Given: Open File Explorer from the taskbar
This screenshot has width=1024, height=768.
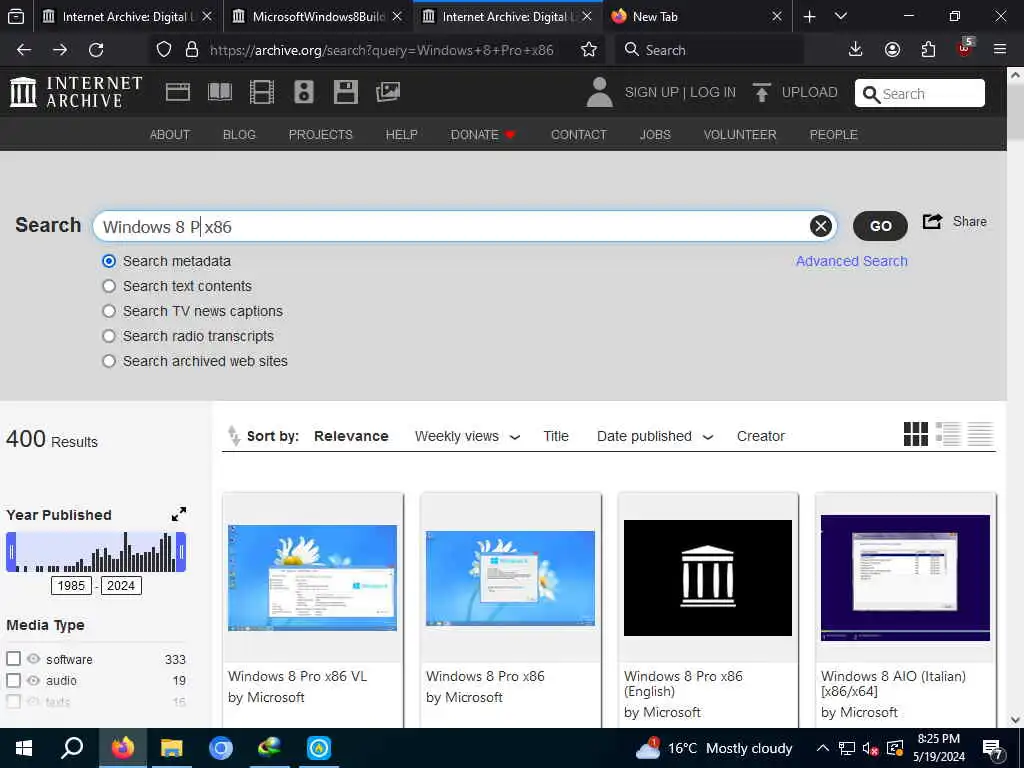Looking at the screenshot, I should pyautogui.click(x=172, y=748).
